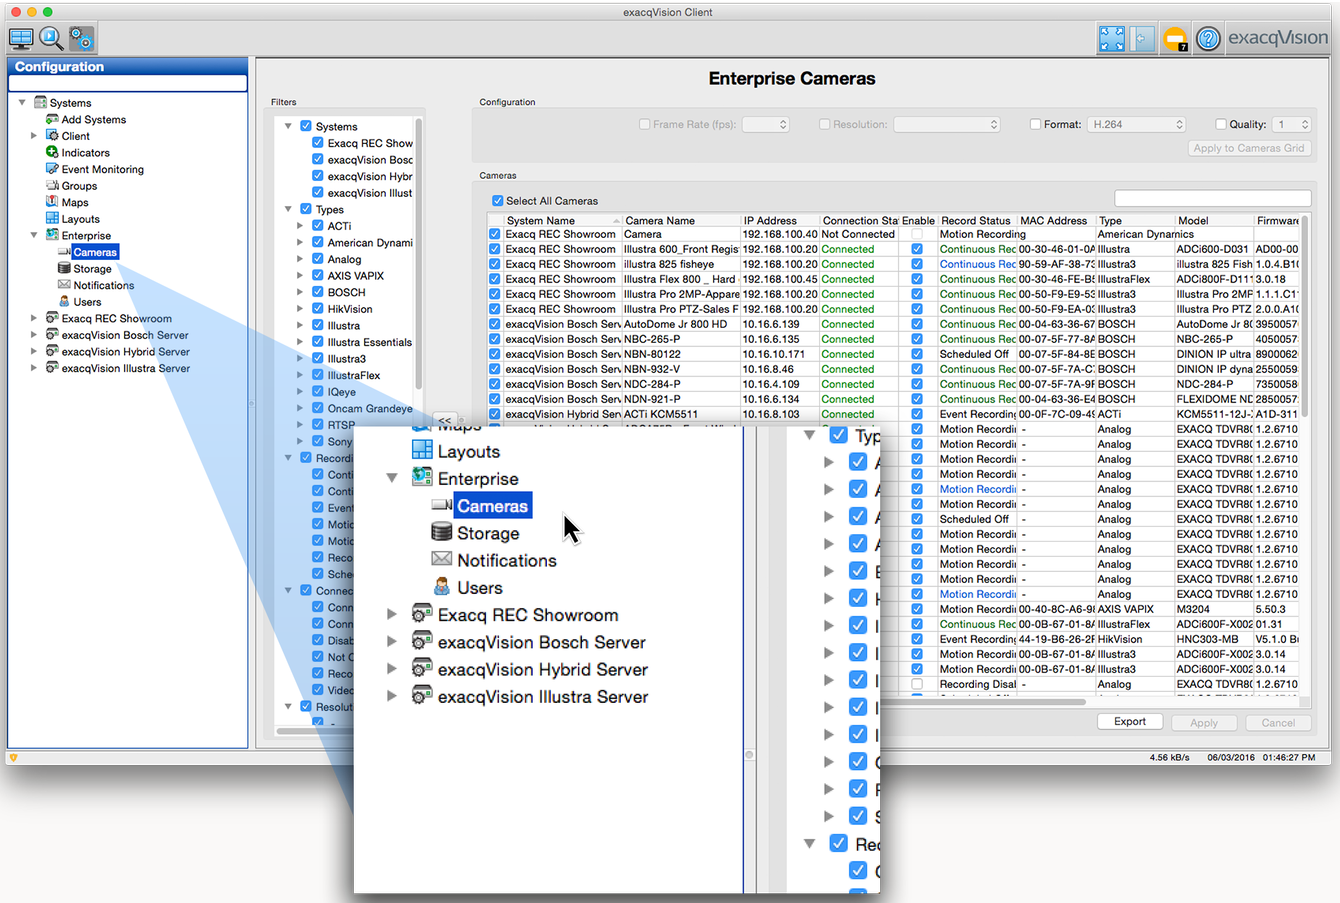Screen dimensions: 1340x903
Task: Uncheck Exacq REC Show system filter
Action: [x=318, y=143]
